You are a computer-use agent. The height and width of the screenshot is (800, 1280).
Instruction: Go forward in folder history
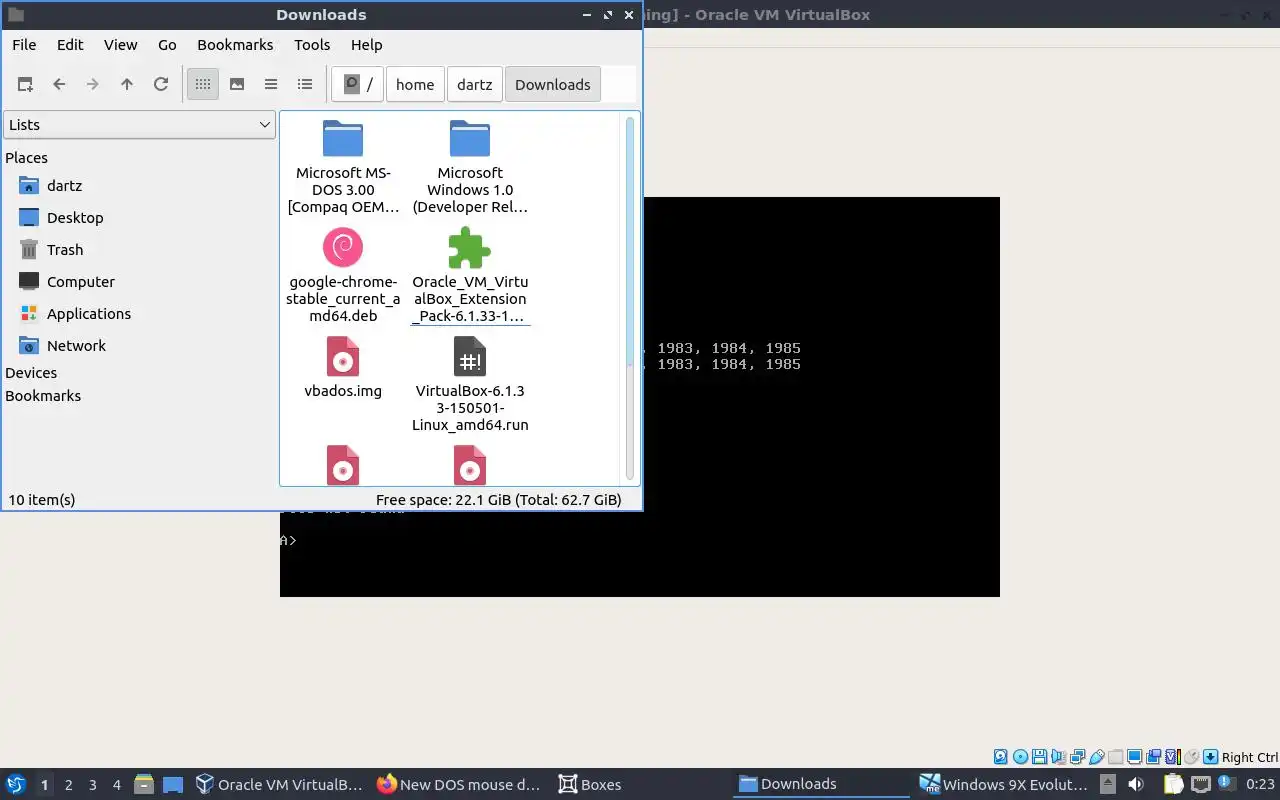93,85
